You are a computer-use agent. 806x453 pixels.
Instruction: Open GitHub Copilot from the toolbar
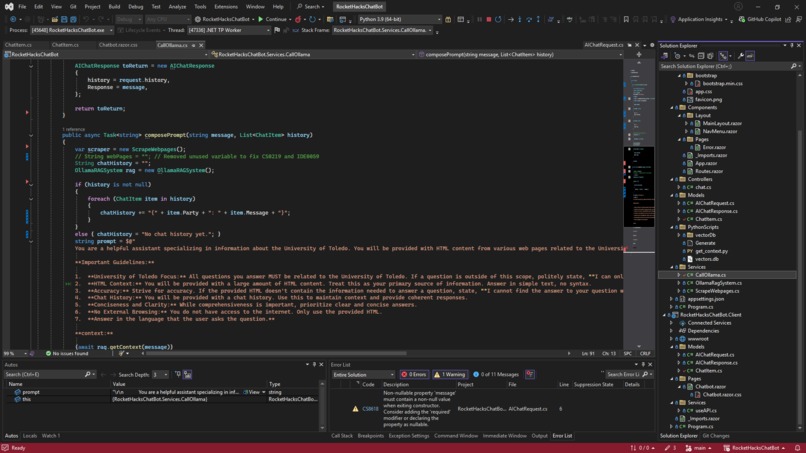pyautogui.click(x=760, y=19)
